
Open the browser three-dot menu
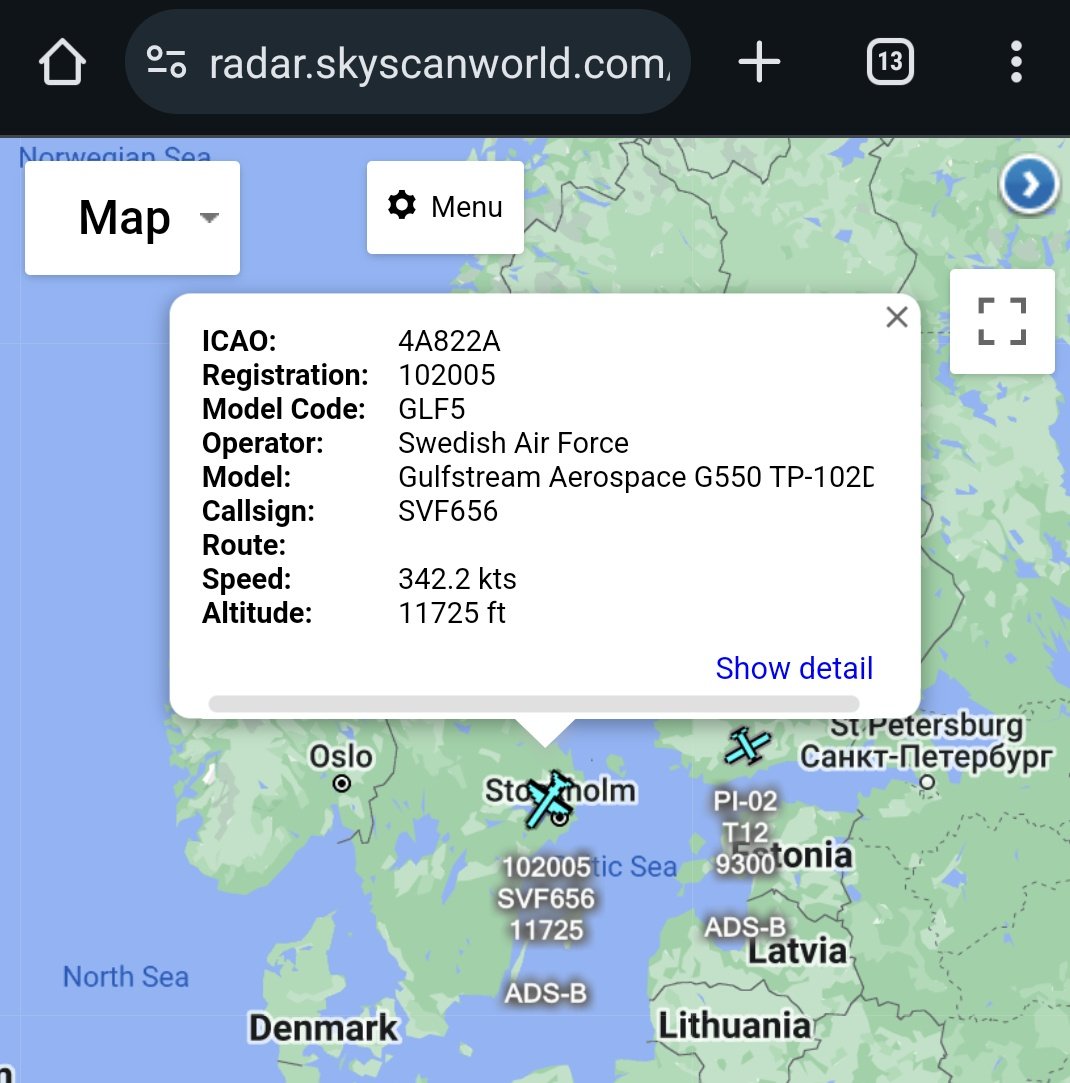point(1016,62)
